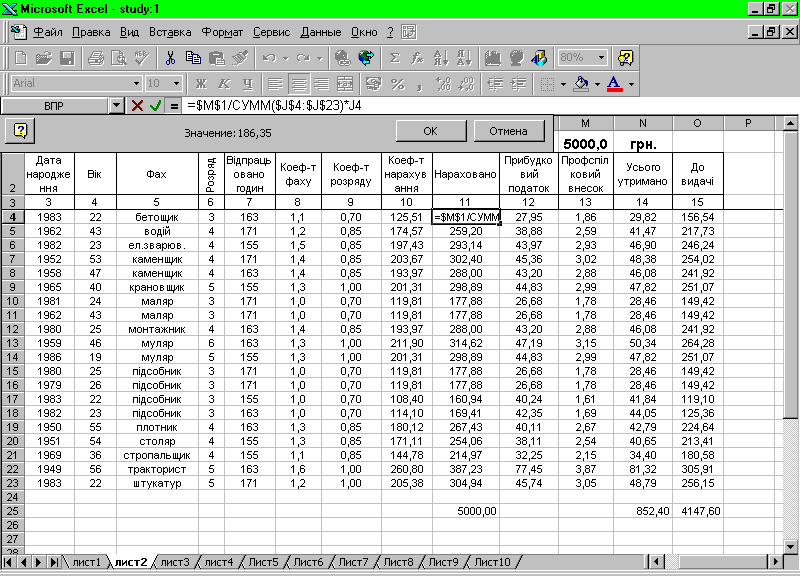Open Print Preview icon

pos(119,58)
